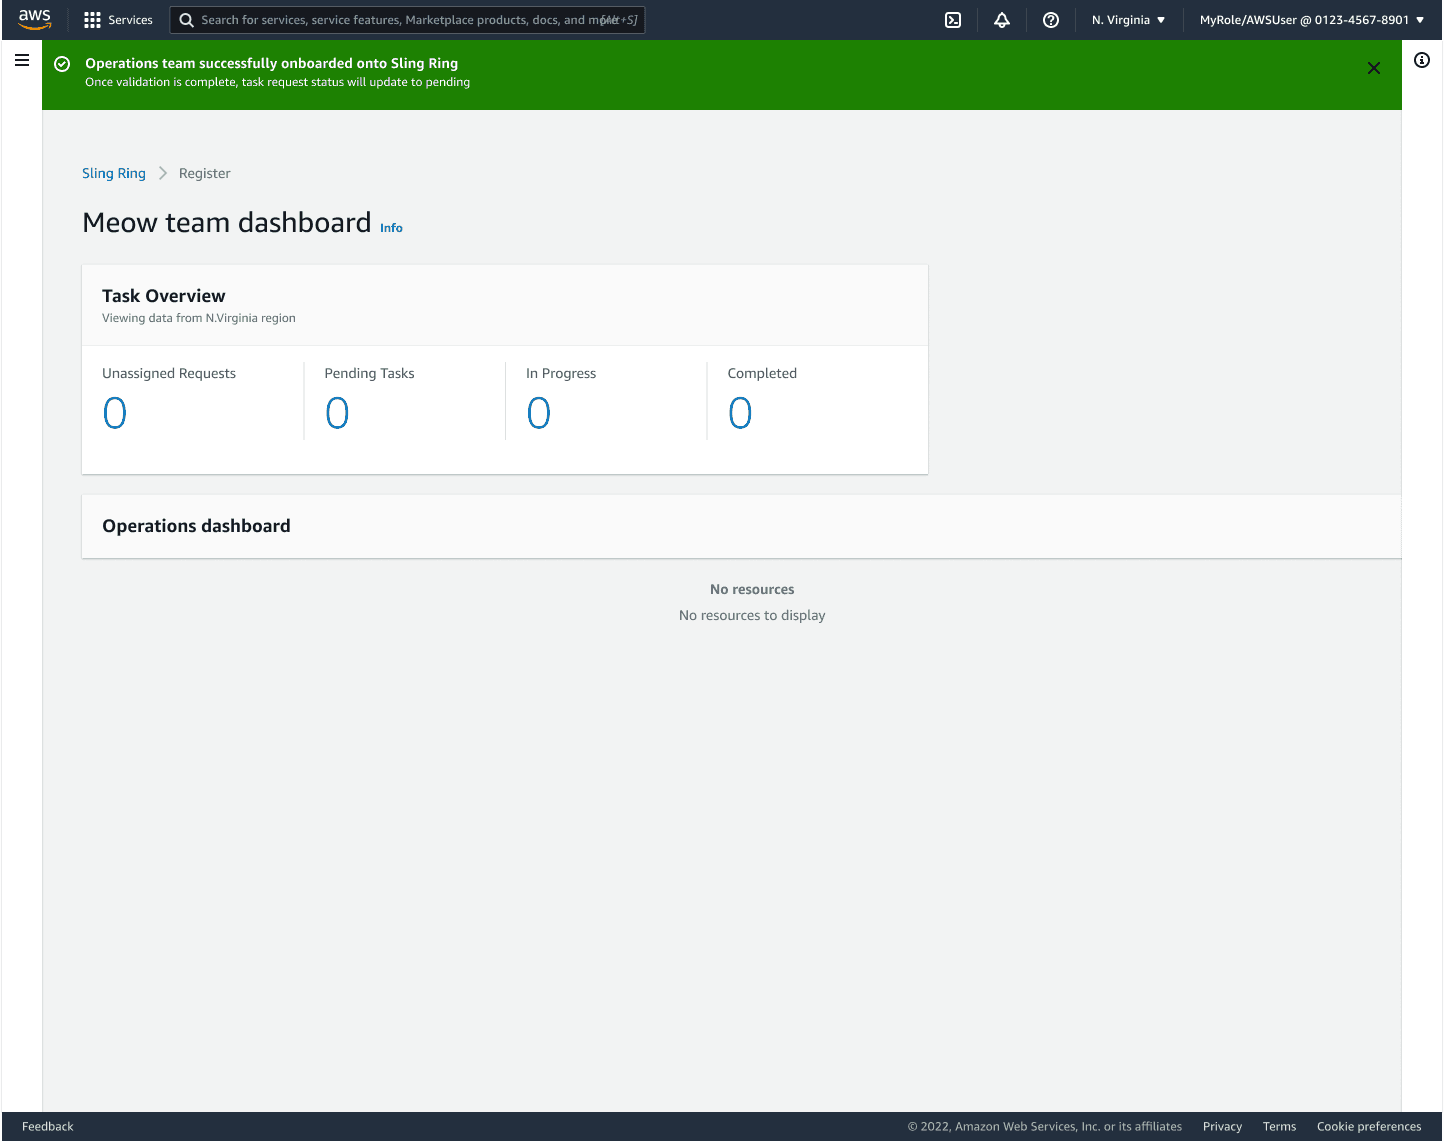This screenshot has height=1141, width=1444.
Task: Open Completed count 0
Action: point(740,413)
